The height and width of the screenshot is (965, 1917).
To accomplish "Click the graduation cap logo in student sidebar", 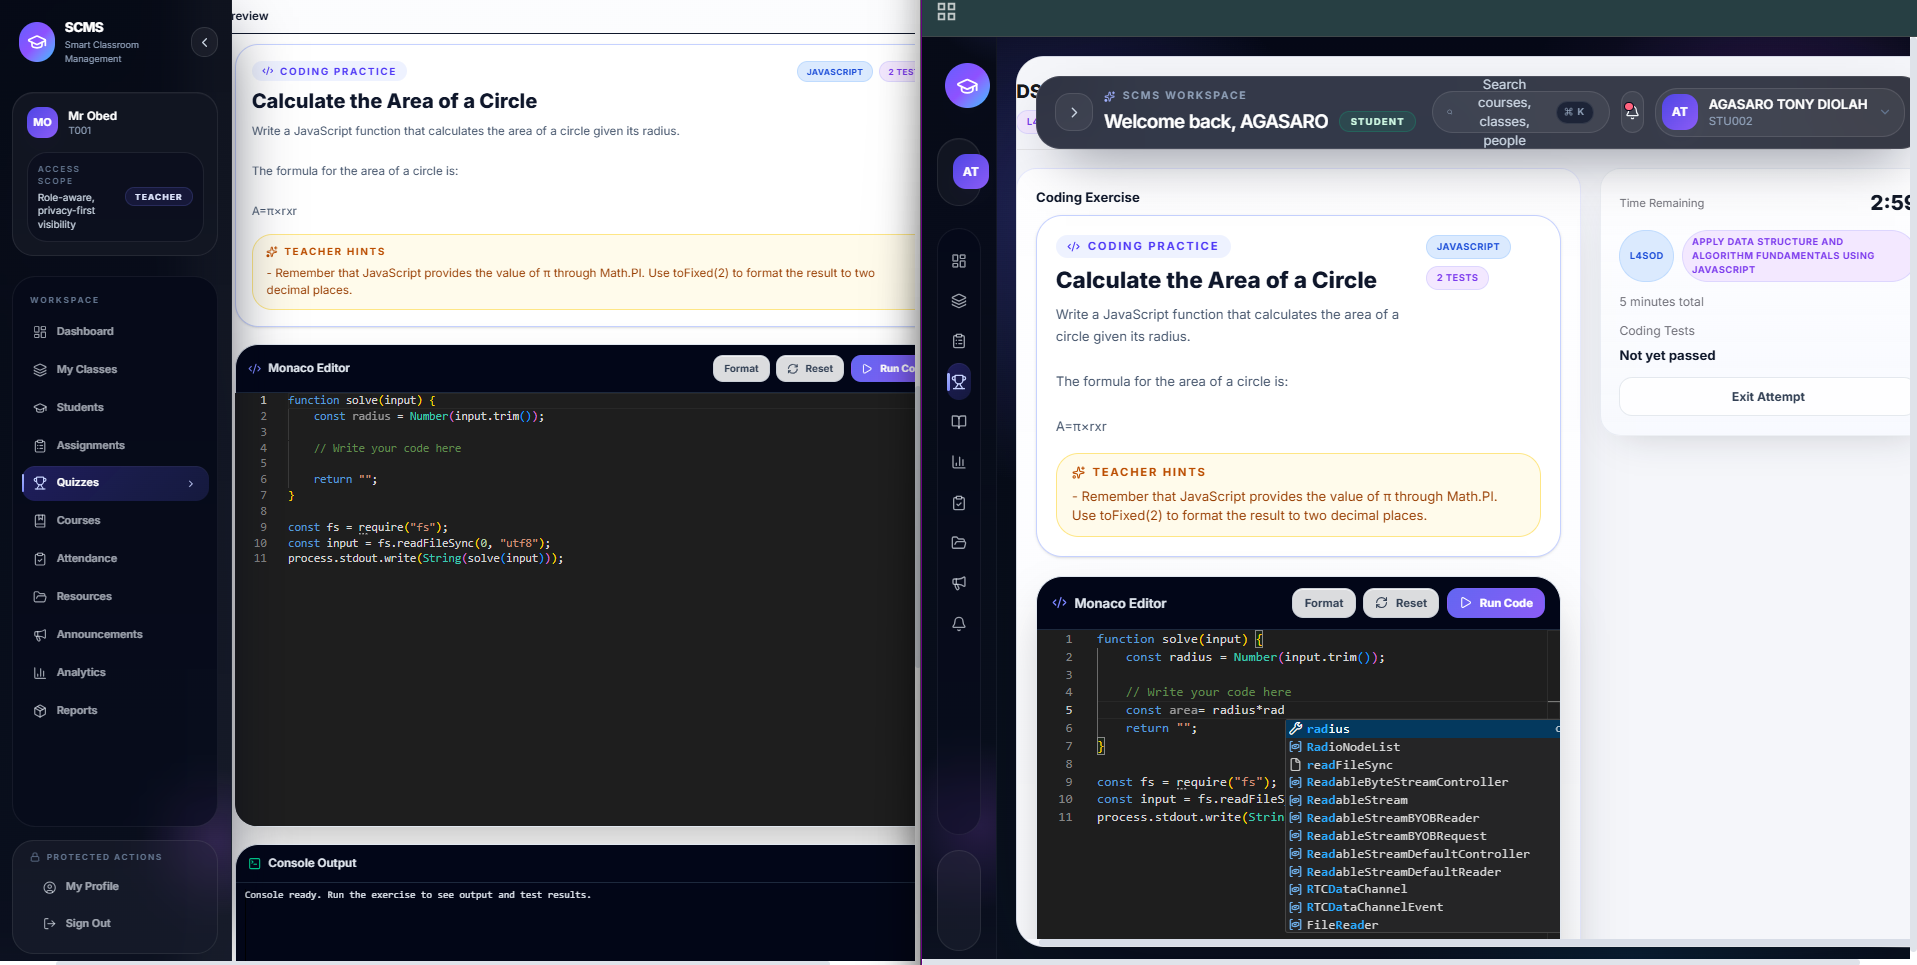I will pyautogui.click(x=967, y=86).
